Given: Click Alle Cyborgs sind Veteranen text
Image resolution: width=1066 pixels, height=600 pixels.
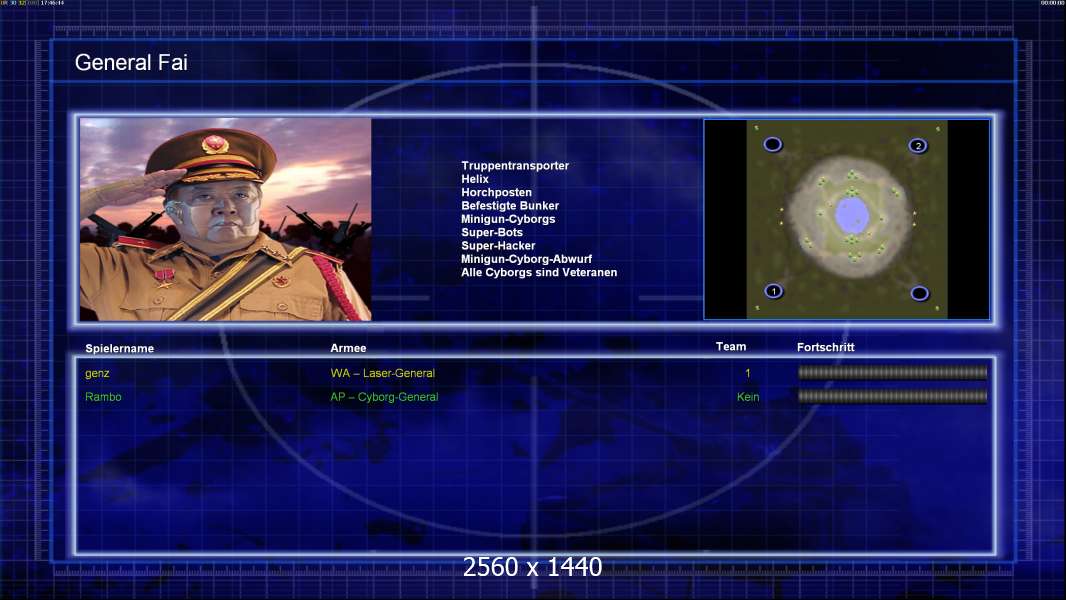Looking at the screenshot, I should pyautogui.click(x=539, y=272).
